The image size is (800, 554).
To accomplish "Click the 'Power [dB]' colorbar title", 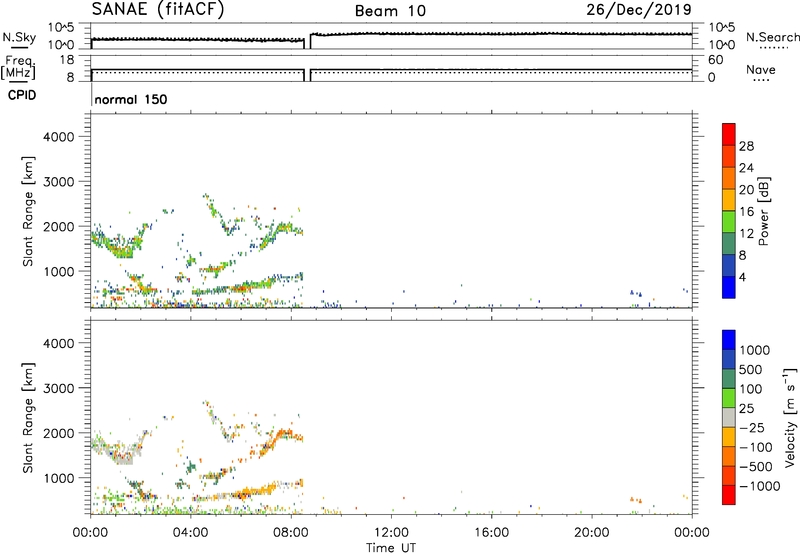I will pos(764,211).
